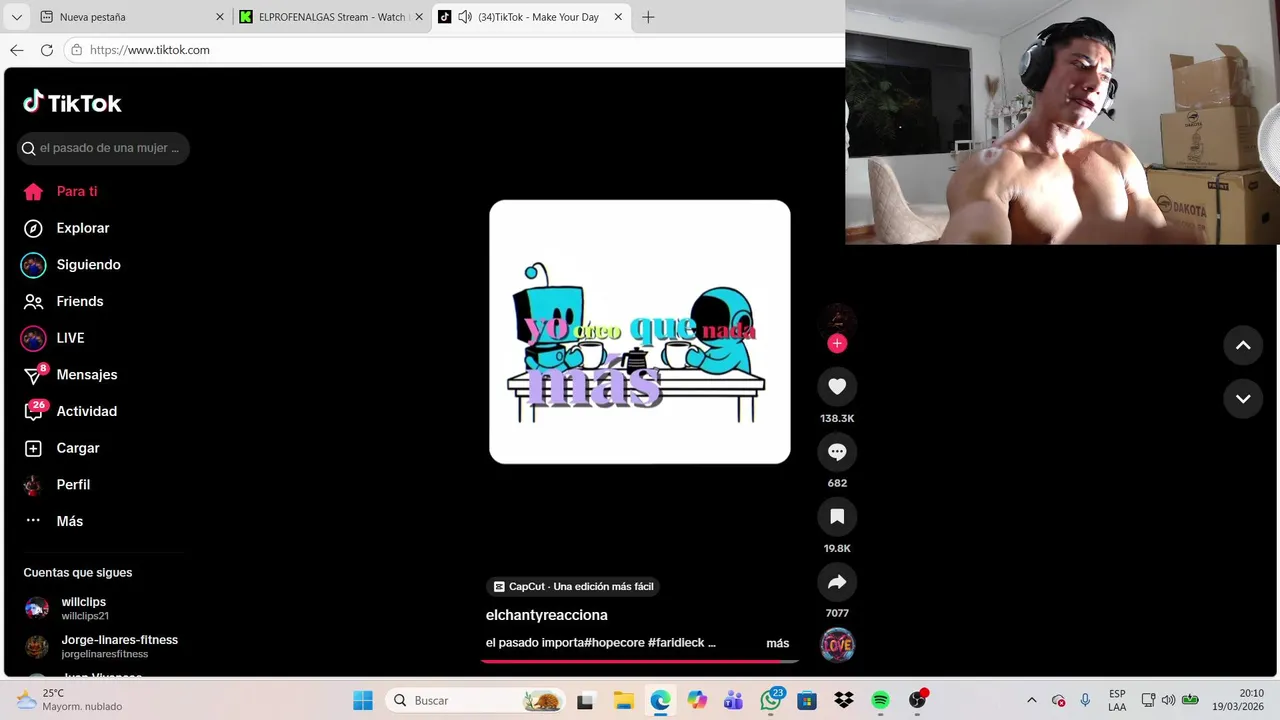Open the weather widget 25°C
1280x720 pixels.
(x=68, y=700)
